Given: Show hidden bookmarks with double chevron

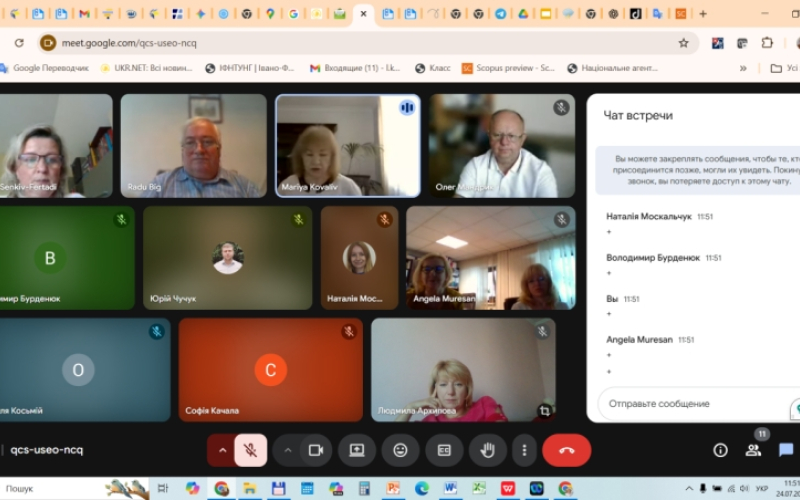Looking at the screenshot, I should pos(743,68).
